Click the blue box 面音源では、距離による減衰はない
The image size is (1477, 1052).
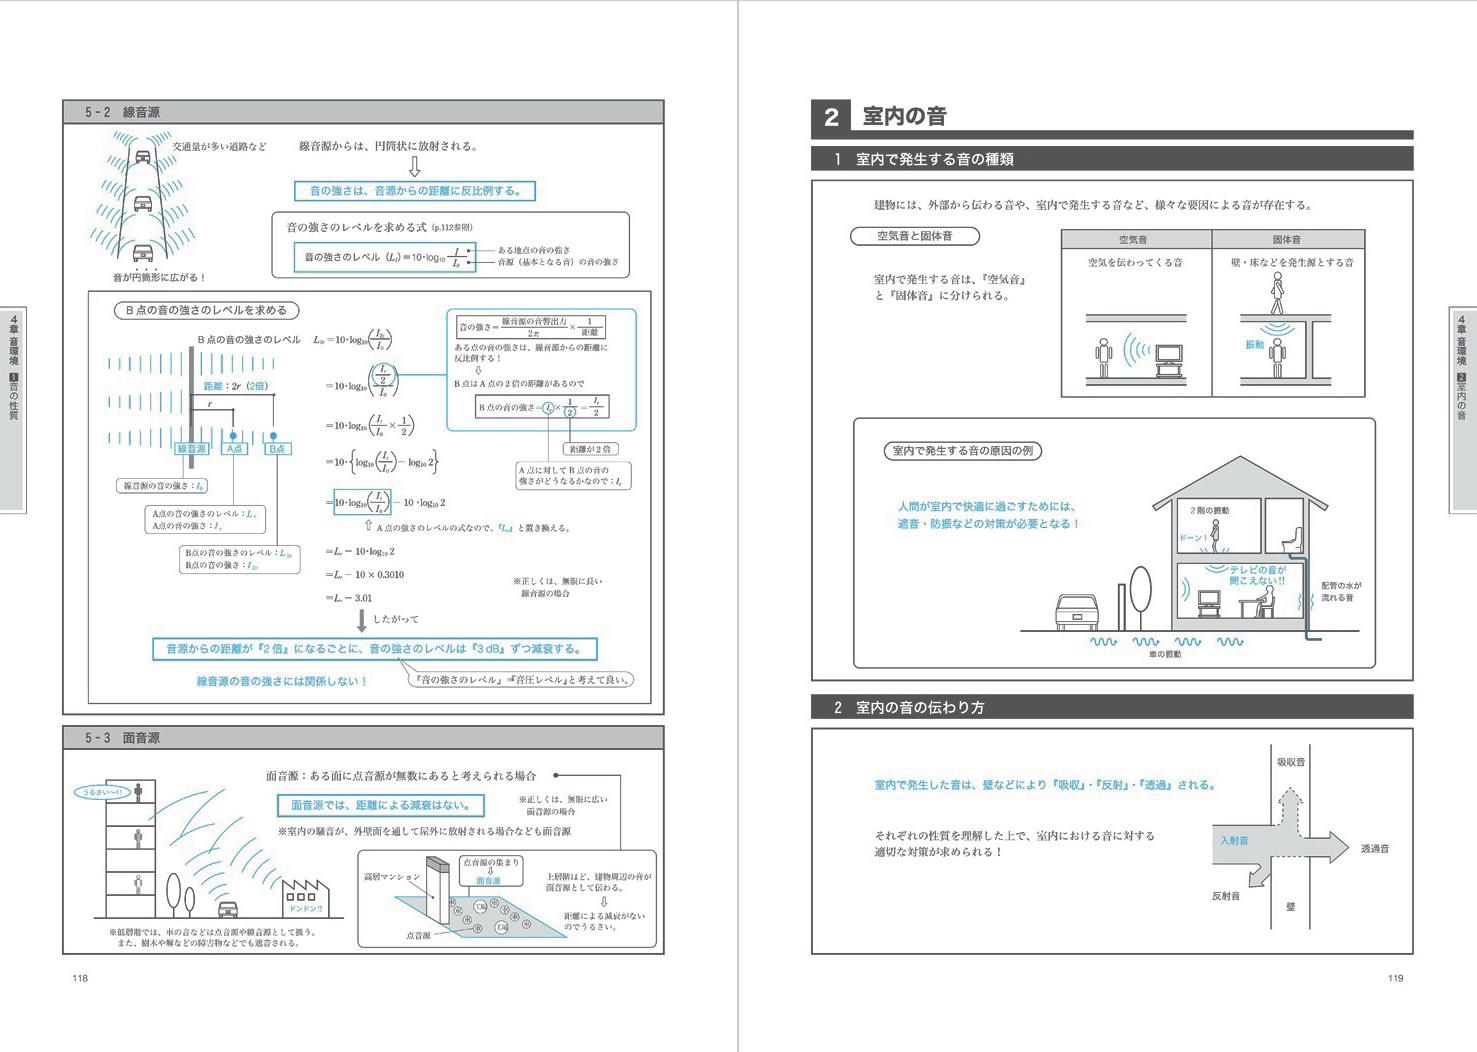(380, 805)
